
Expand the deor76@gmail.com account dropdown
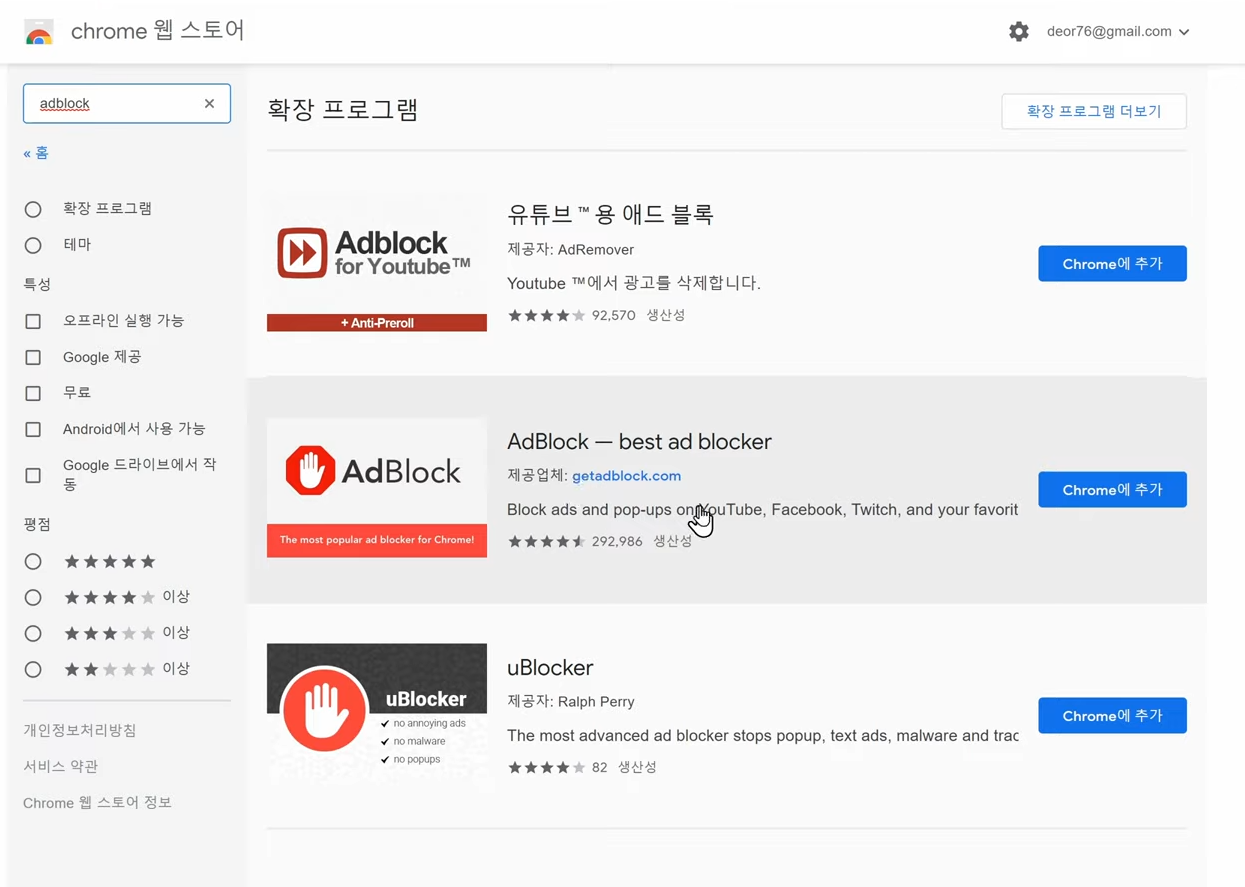(1118, 31)
